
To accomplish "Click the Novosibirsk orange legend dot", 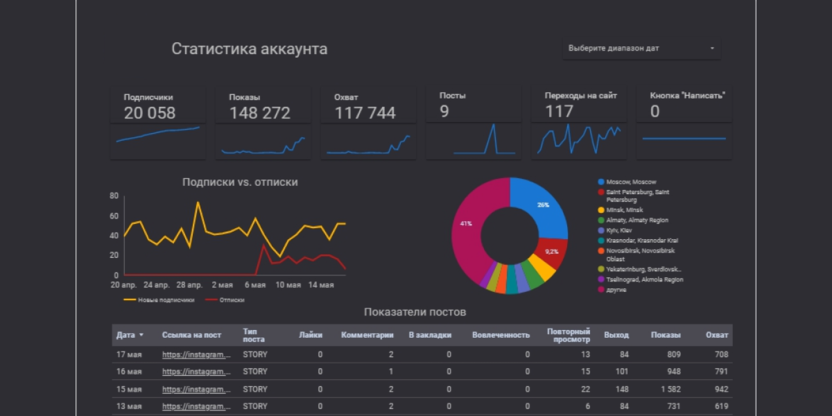I will 600,249.
